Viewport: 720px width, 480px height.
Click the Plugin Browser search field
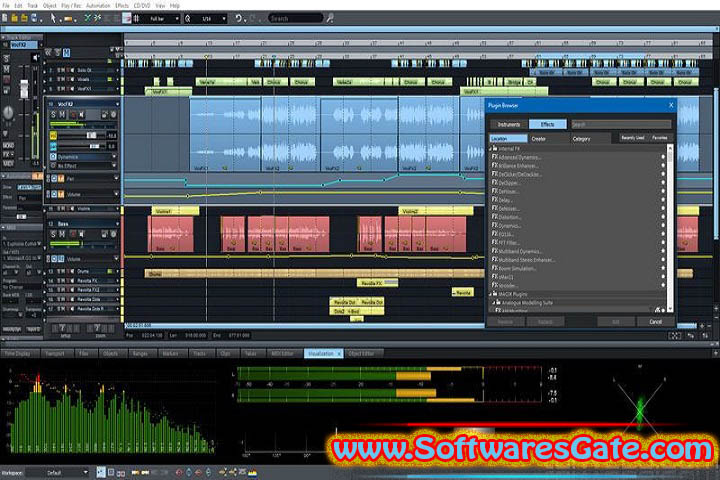point(621,124)
